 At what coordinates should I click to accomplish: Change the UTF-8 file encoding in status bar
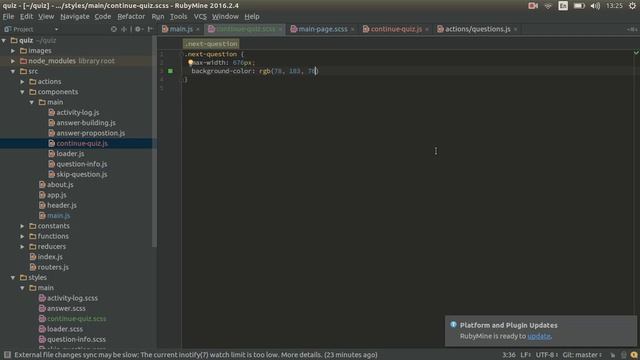coord(547,355)
